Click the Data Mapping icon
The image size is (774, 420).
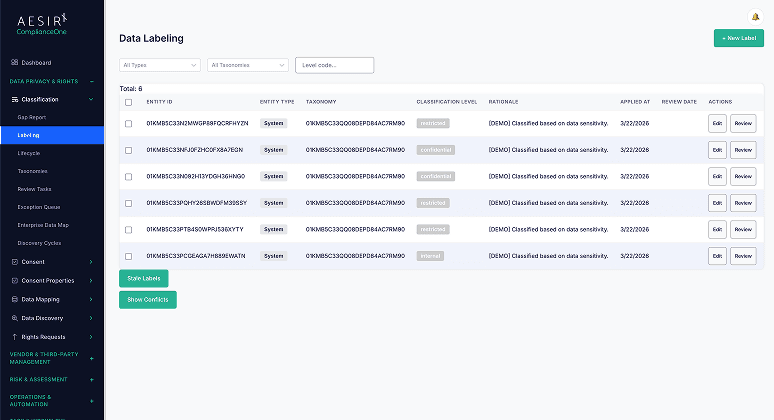pyautogui.click(x=13, y=299)
